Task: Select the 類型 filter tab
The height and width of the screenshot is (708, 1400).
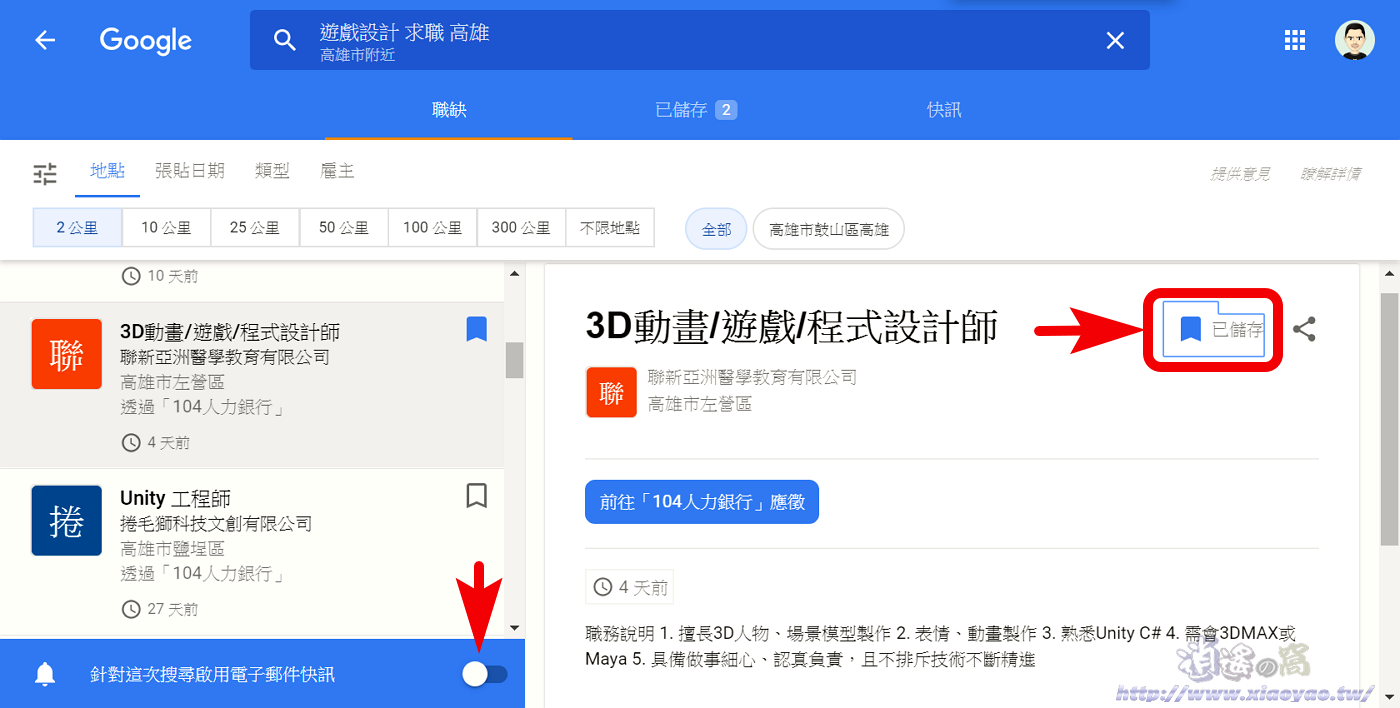Action: pos(272,171)
